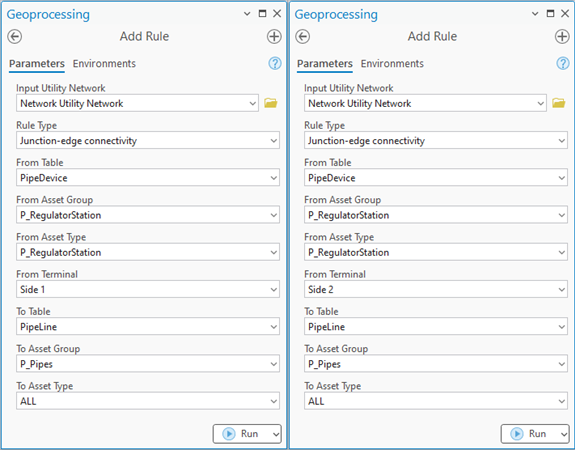Go back using right panel's back arrow
Screen dimensions: 575x450
[303, 37]
